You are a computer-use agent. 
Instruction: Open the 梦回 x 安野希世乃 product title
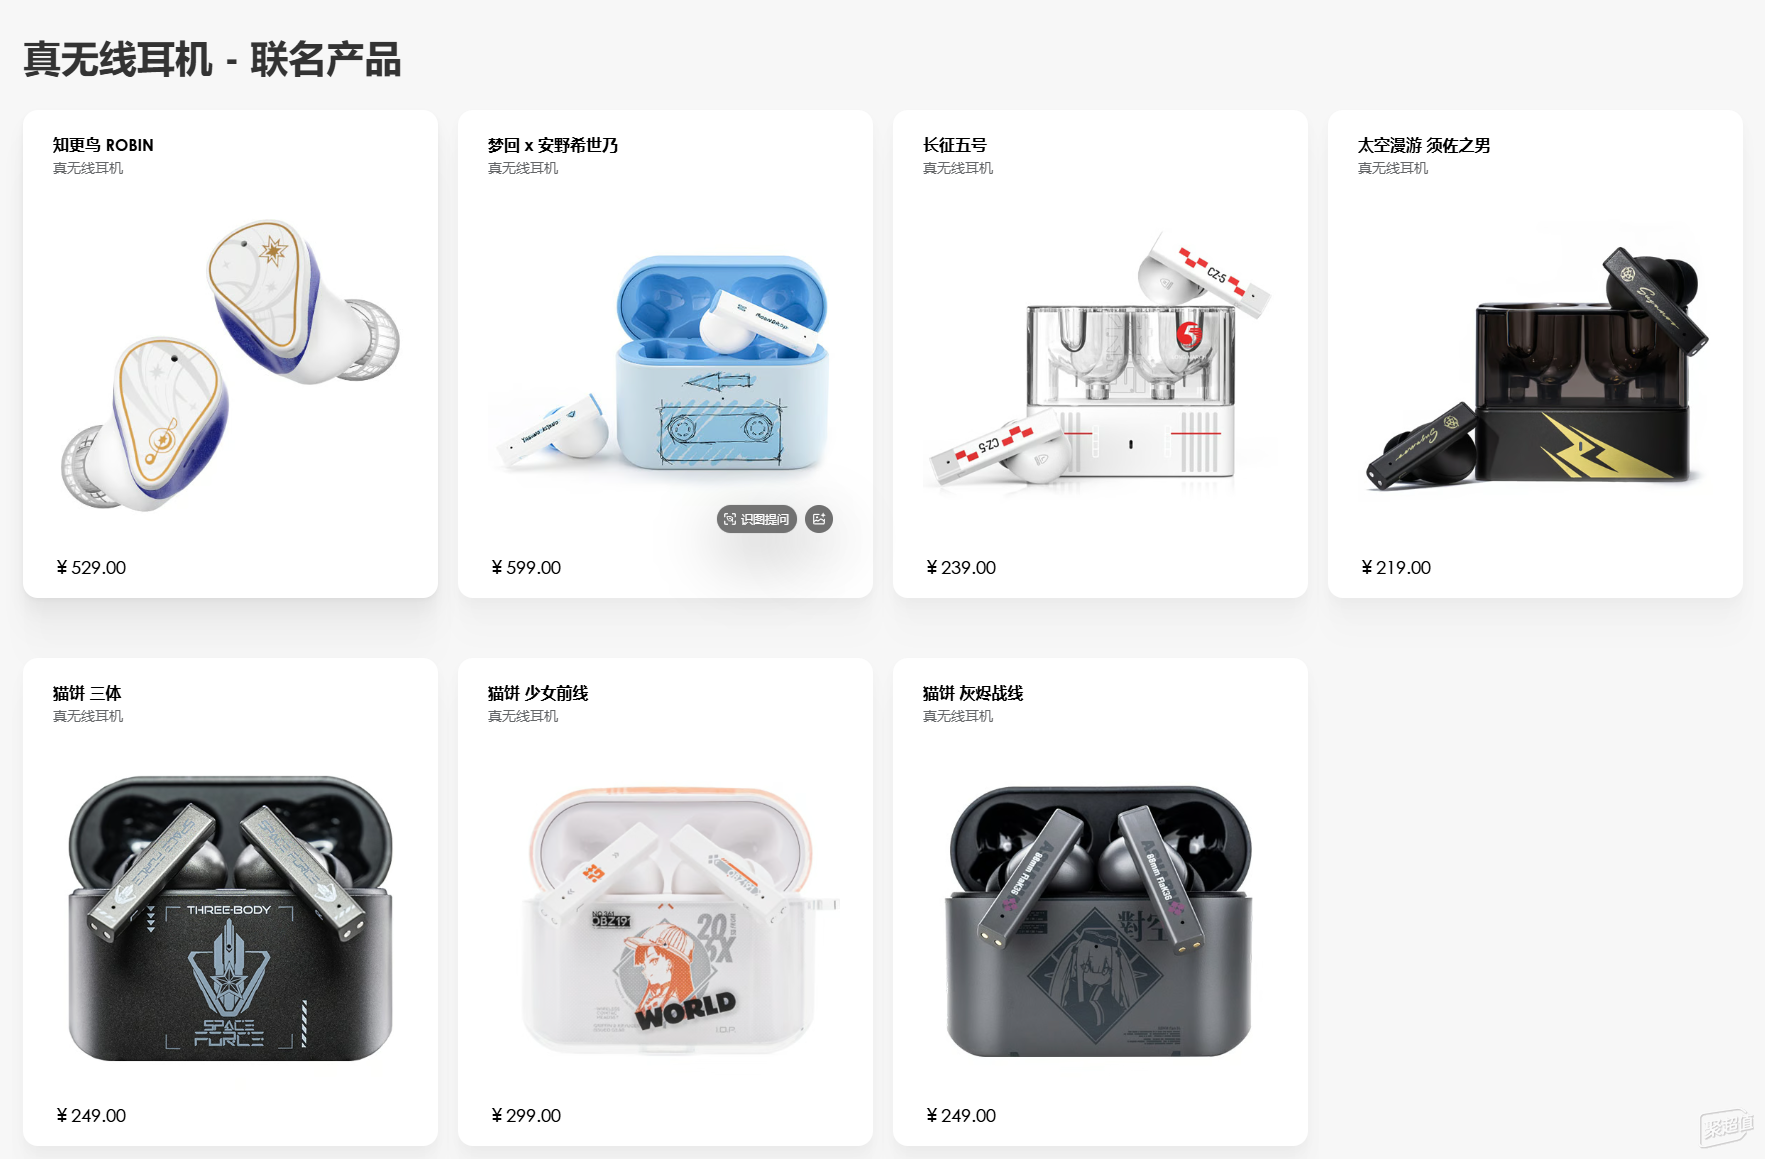pos(553,145)
